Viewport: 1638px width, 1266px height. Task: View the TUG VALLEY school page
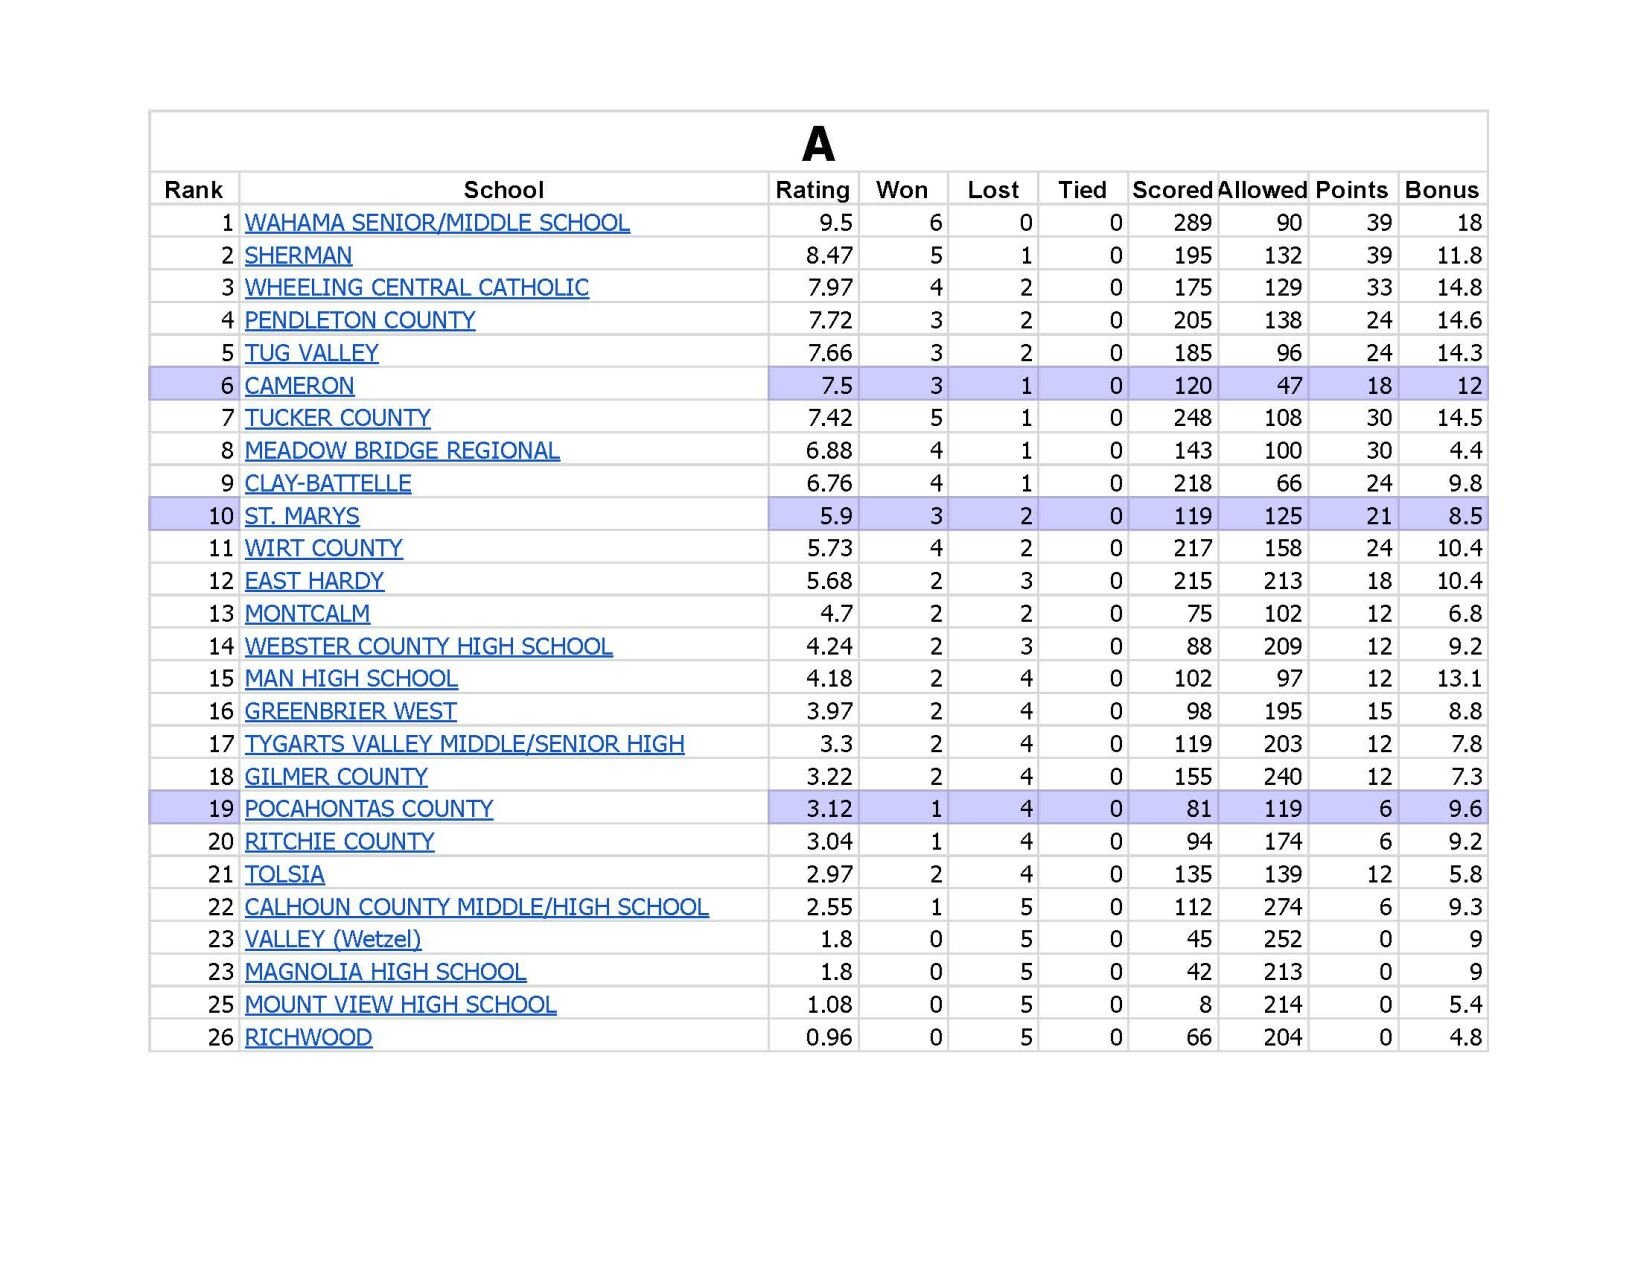310,353
